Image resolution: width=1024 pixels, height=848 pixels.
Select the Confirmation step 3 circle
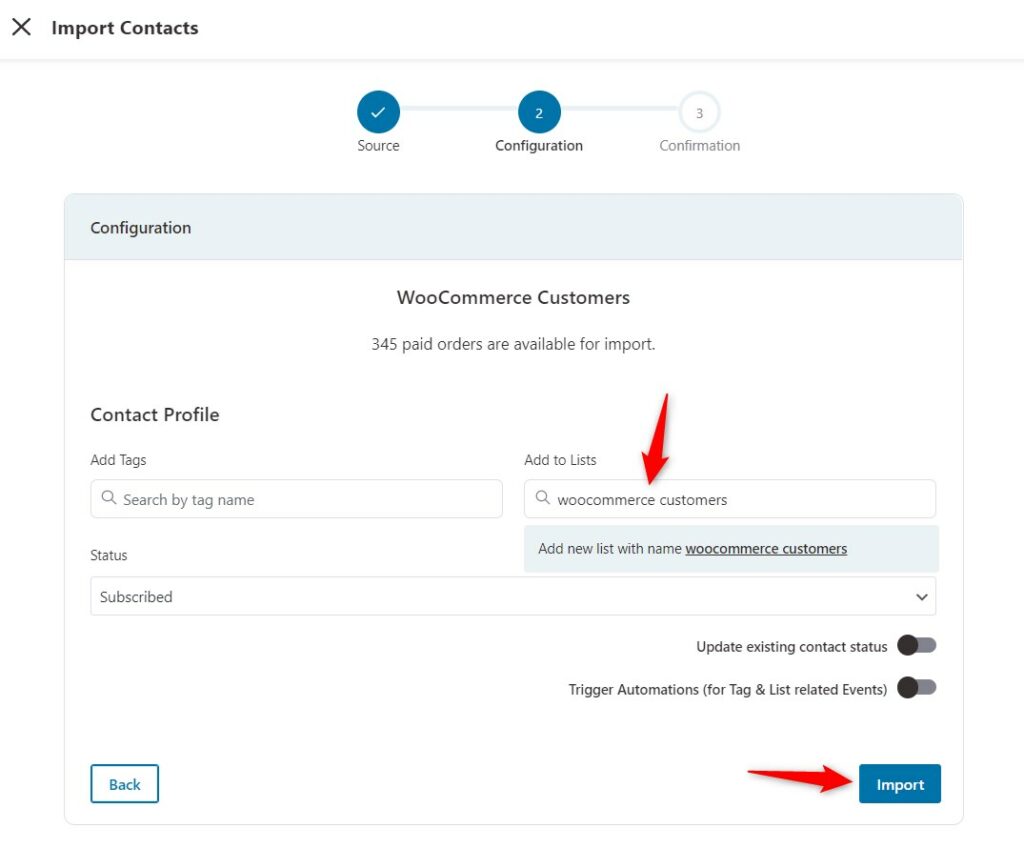(699, 112)
